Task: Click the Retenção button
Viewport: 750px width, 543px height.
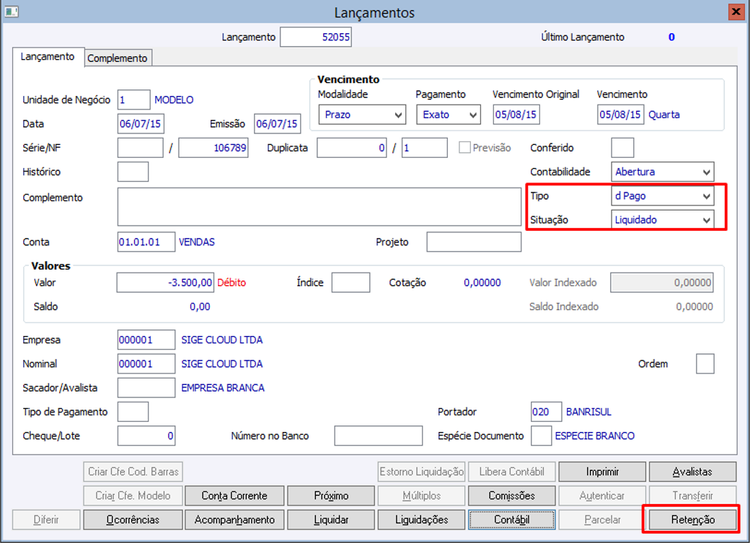Action: [692, 520]
